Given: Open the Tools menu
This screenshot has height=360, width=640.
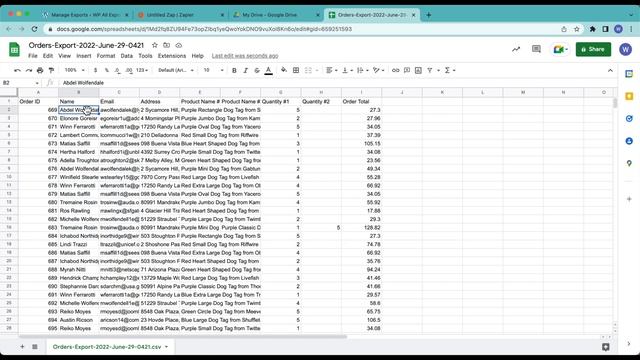Looking at the screenshot, I should click(x=145, y=56).
